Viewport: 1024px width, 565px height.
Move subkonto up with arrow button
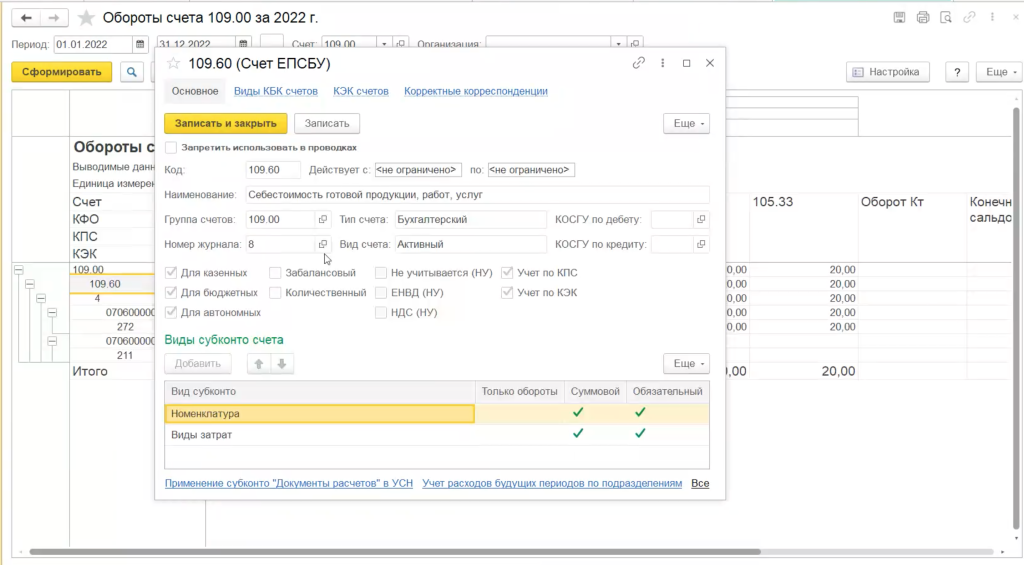coord(259,364)
